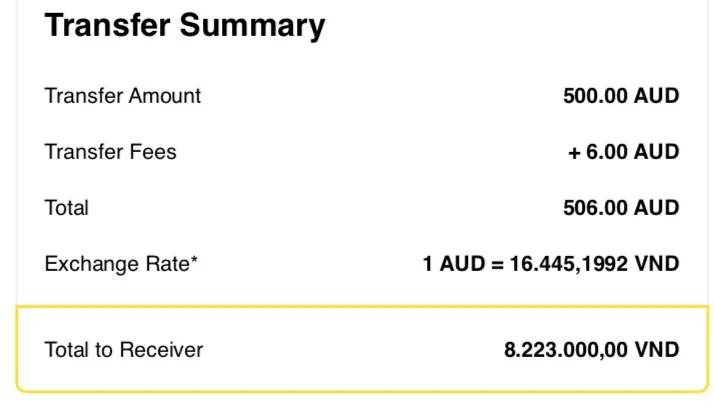The image size is (714, 407).
Task: Click the 16.445,1992 figure in the exchange rate
Action: [567, 264]
